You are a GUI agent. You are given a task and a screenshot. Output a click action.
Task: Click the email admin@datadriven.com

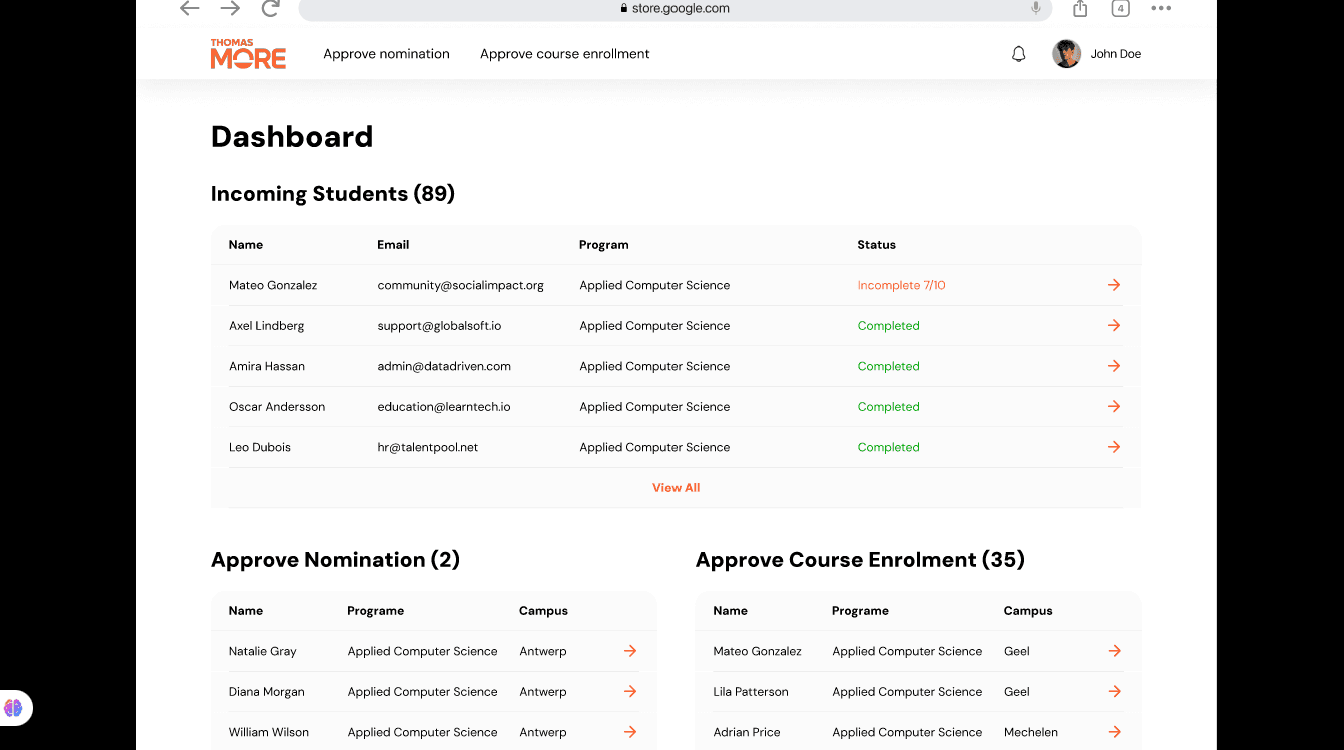click(x=444, y=366)
